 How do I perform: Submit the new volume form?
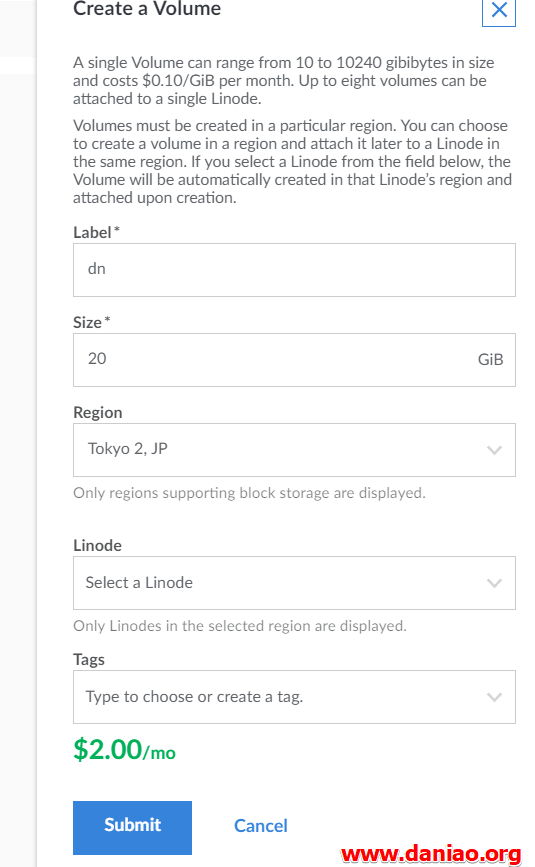[133, 828]
